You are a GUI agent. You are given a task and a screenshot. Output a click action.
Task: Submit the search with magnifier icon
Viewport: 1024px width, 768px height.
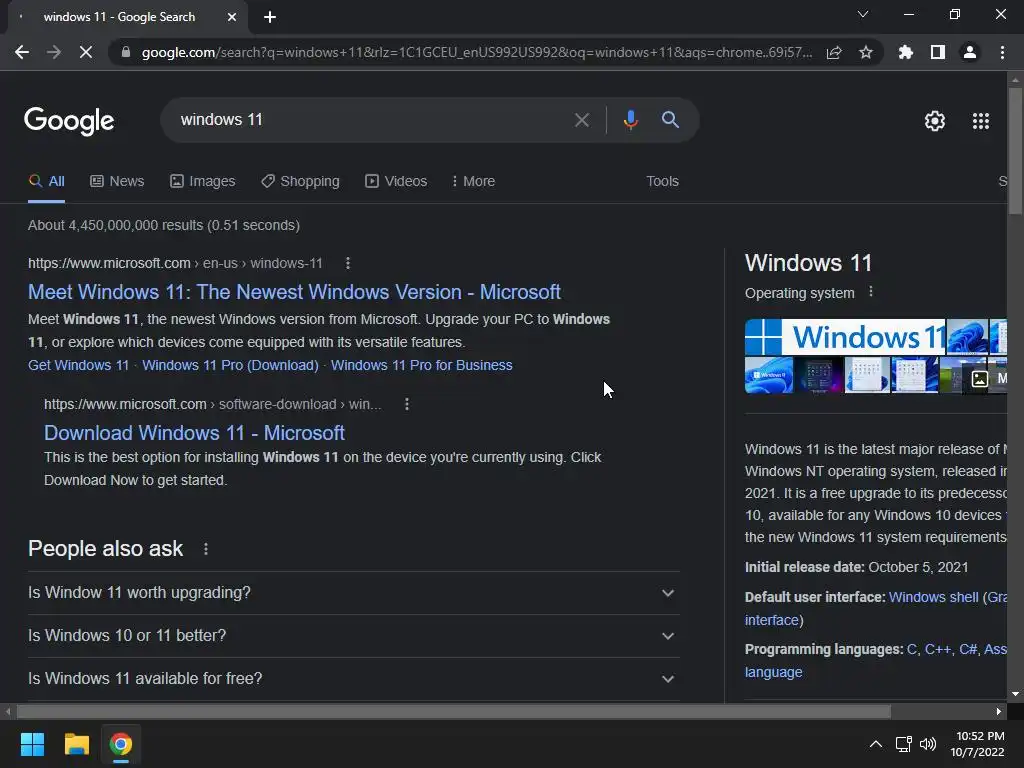[x=670, y=120]
